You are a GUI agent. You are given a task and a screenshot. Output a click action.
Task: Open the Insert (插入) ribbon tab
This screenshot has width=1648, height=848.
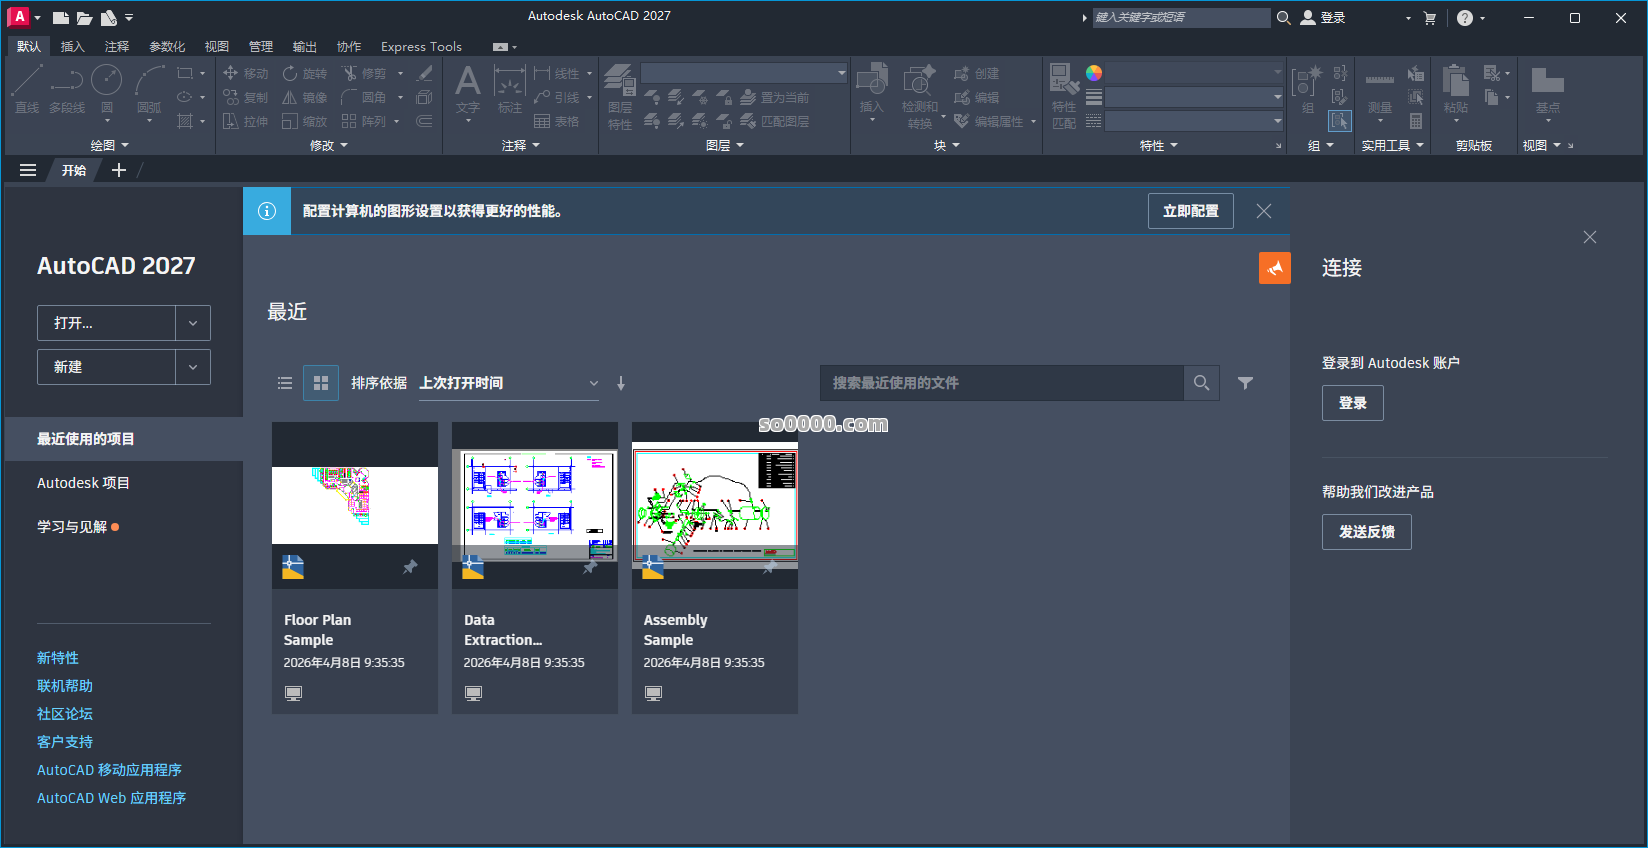click(72, 47)
